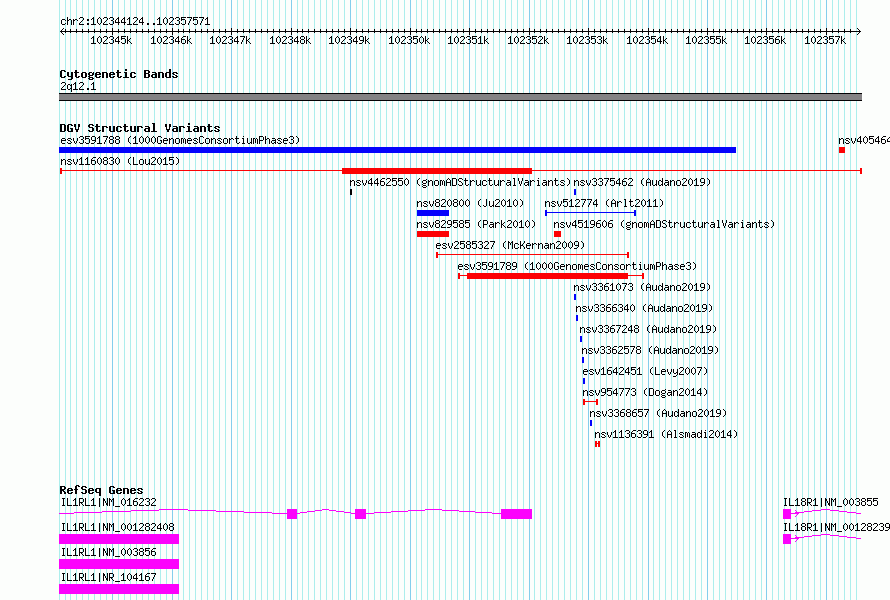Open the IL1RL1|NR_104167 transcript label

tap(108, 577)
